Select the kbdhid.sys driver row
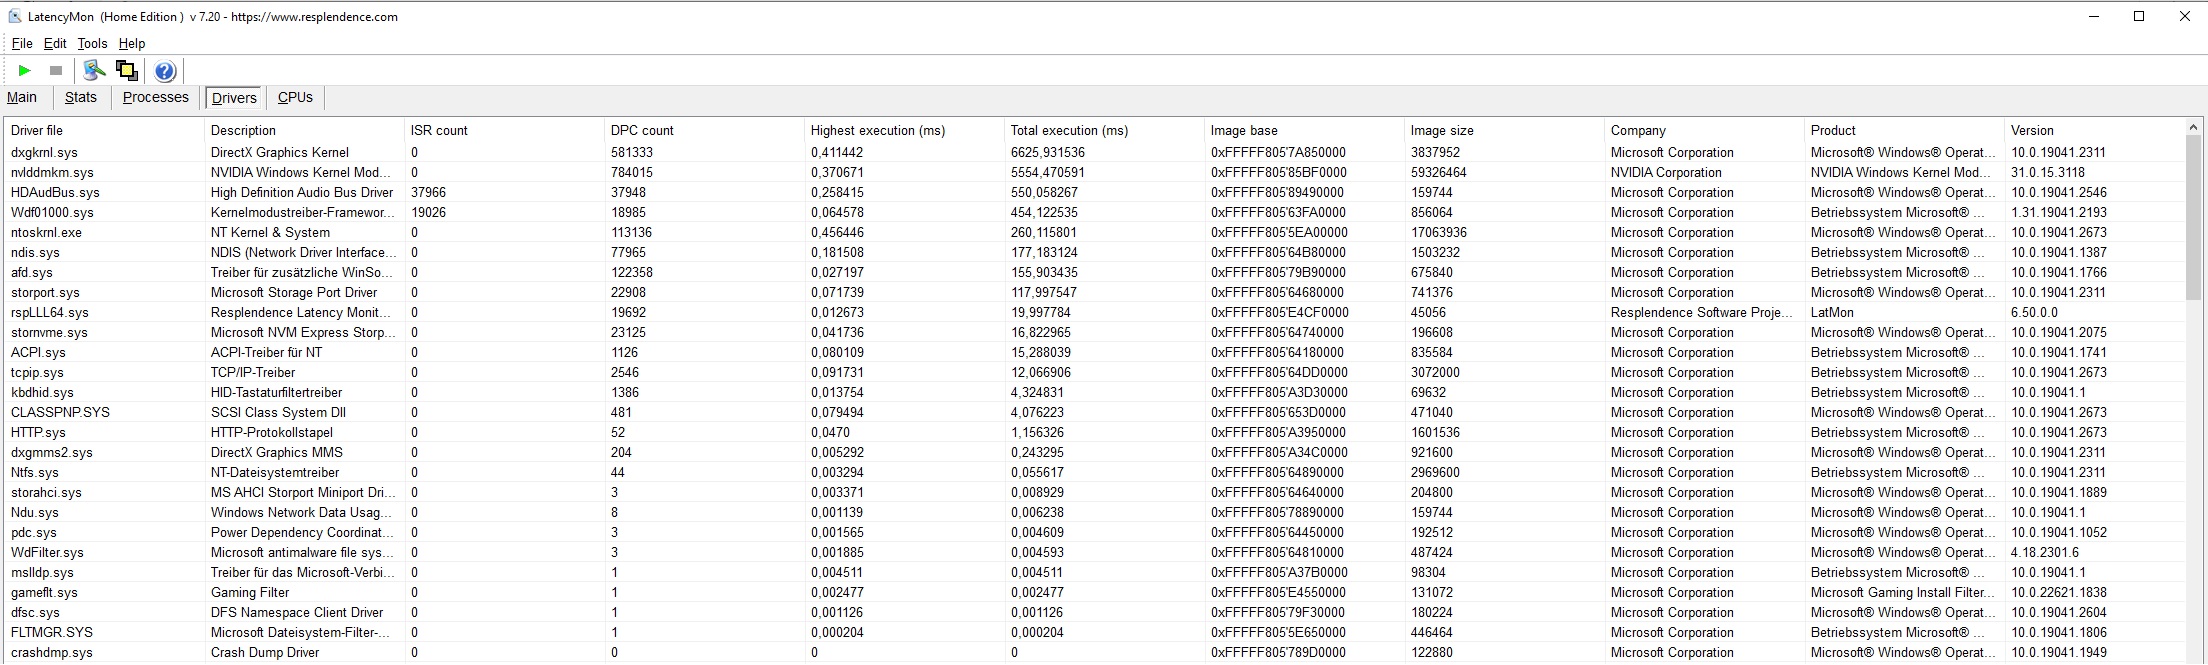 pyautogui.click(x=1095, y=392)
